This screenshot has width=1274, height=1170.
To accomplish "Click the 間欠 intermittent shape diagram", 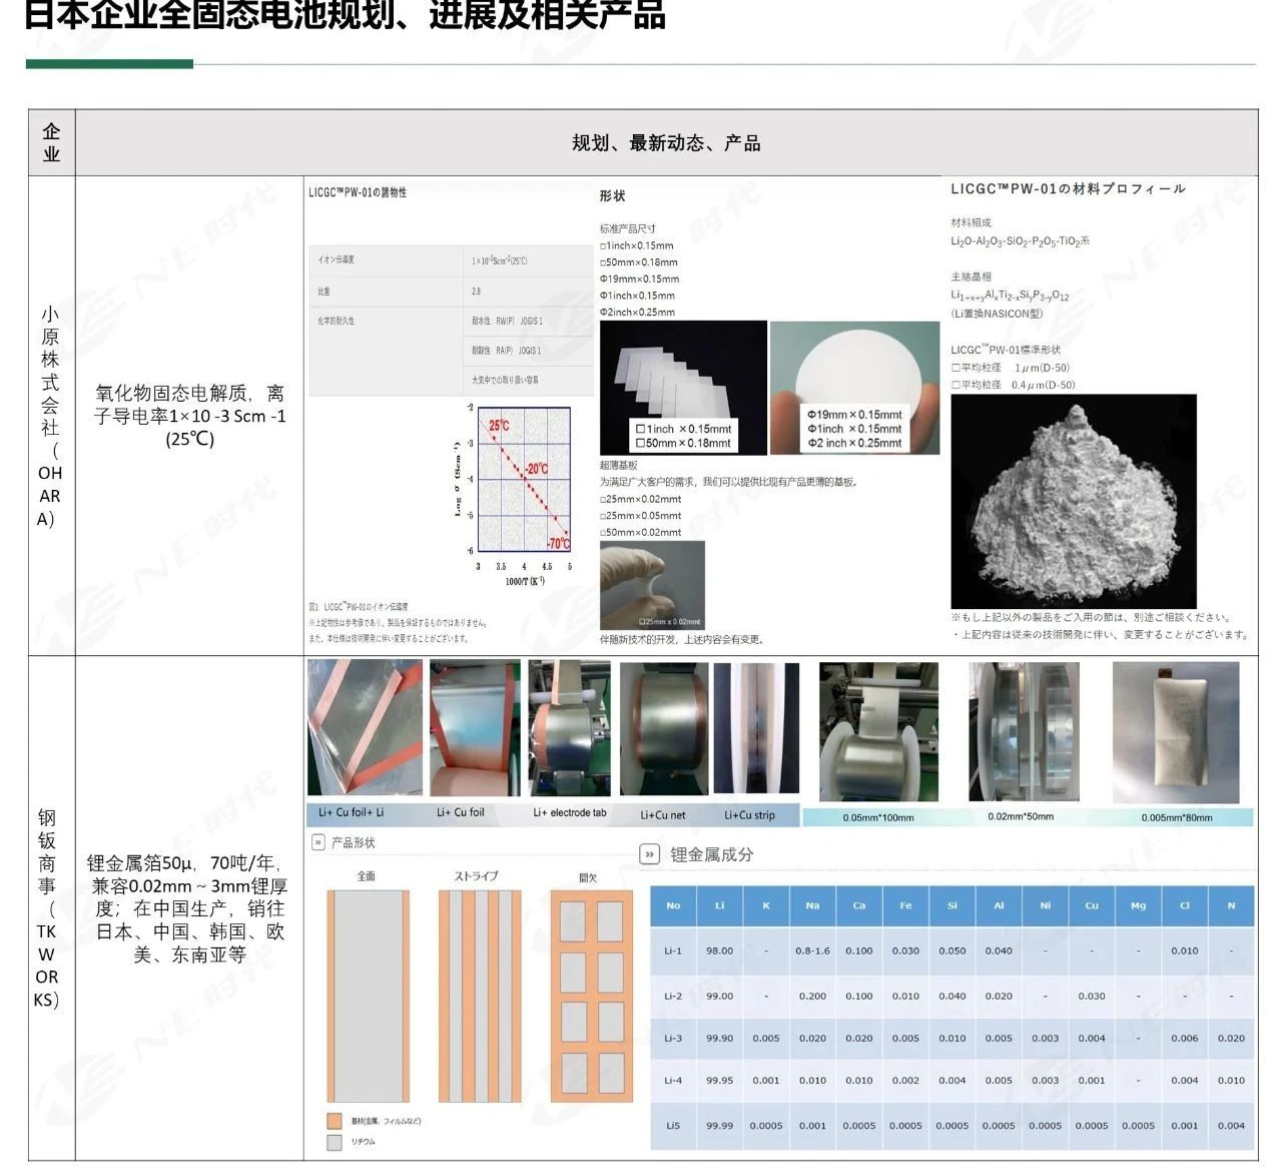I will [x=592, y=996].
